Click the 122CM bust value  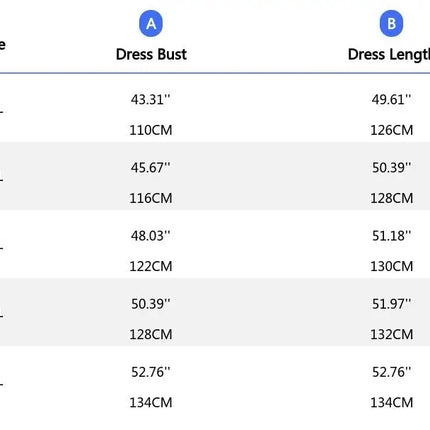pyautogui.click(x=151, y=266)
